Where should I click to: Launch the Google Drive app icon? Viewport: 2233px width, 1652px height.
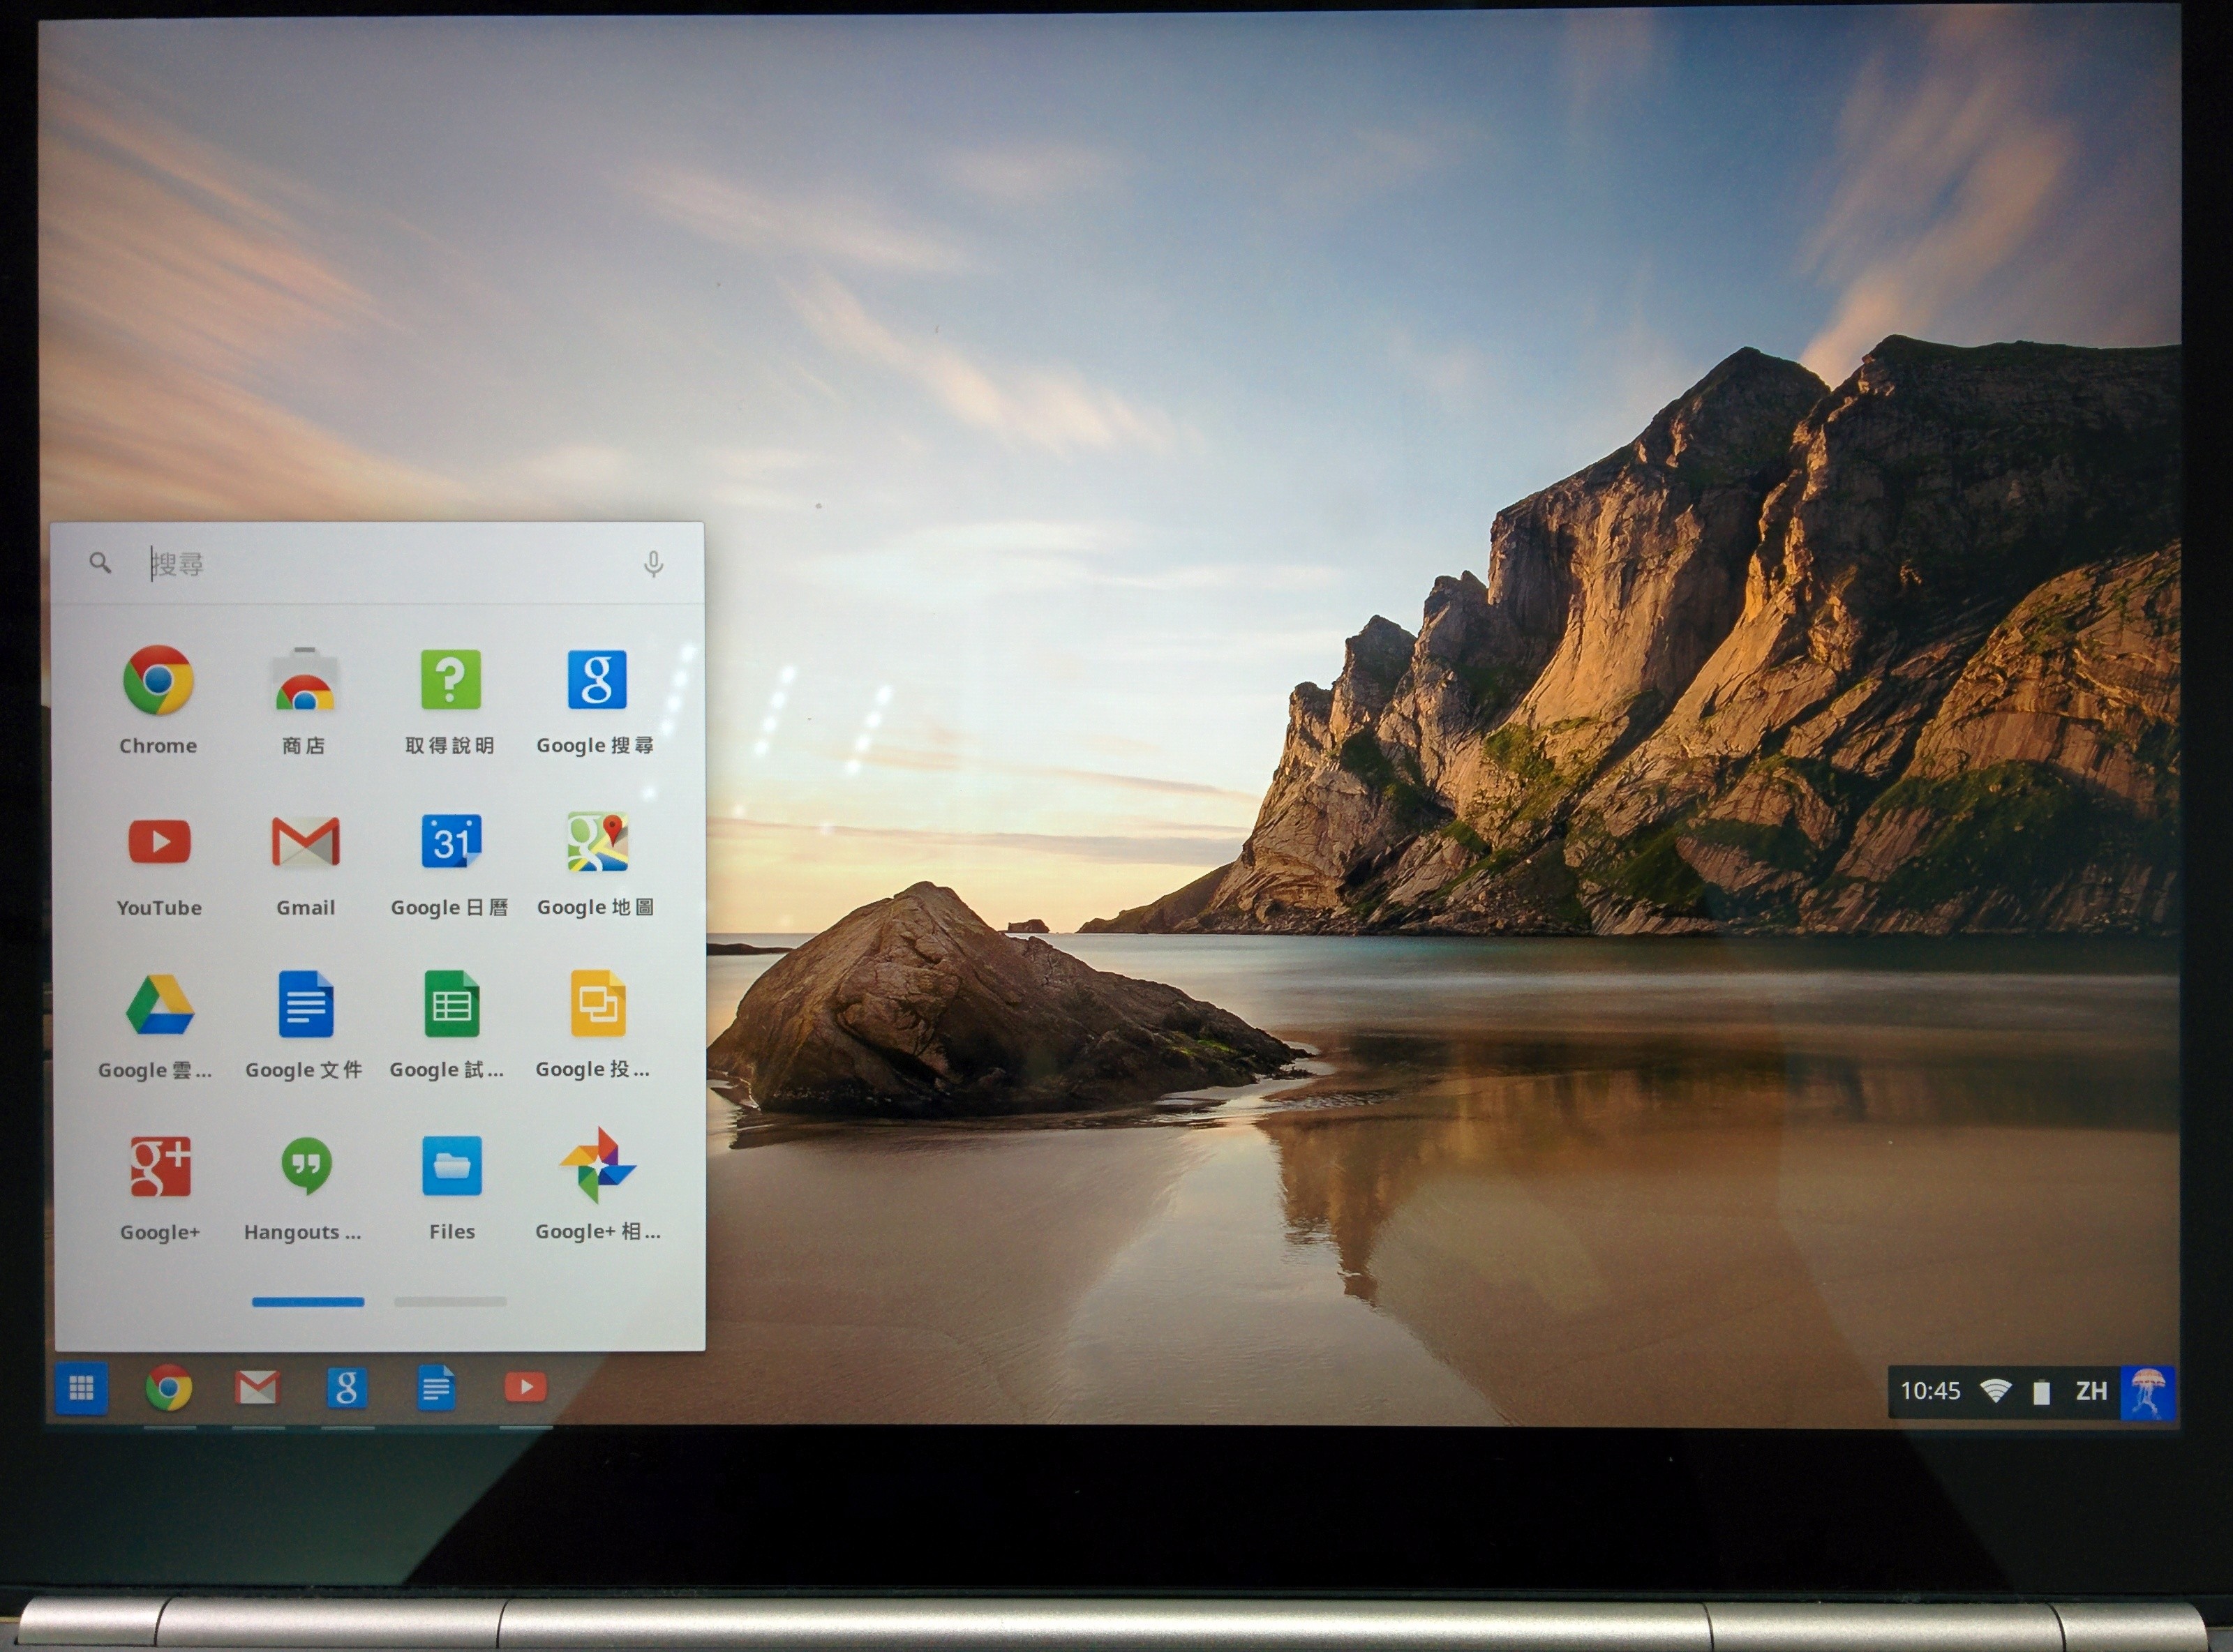(x=159, y=1004)
